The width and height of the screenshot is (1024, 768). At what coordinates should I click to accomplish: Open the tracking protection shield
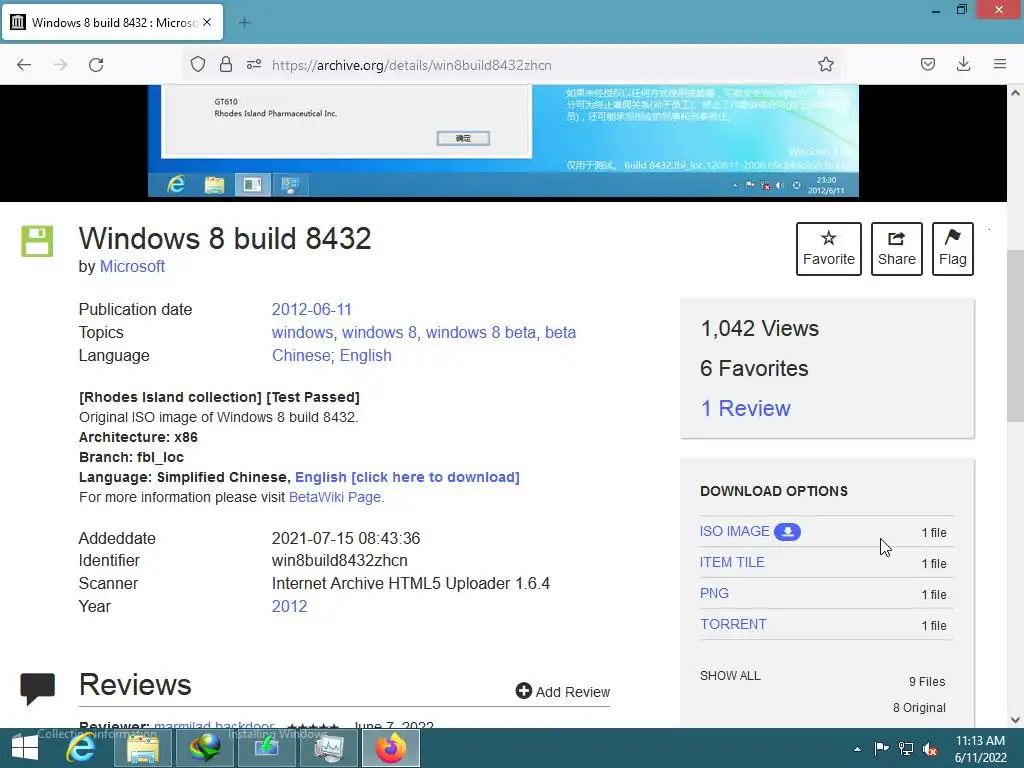(x=198, y=64)
